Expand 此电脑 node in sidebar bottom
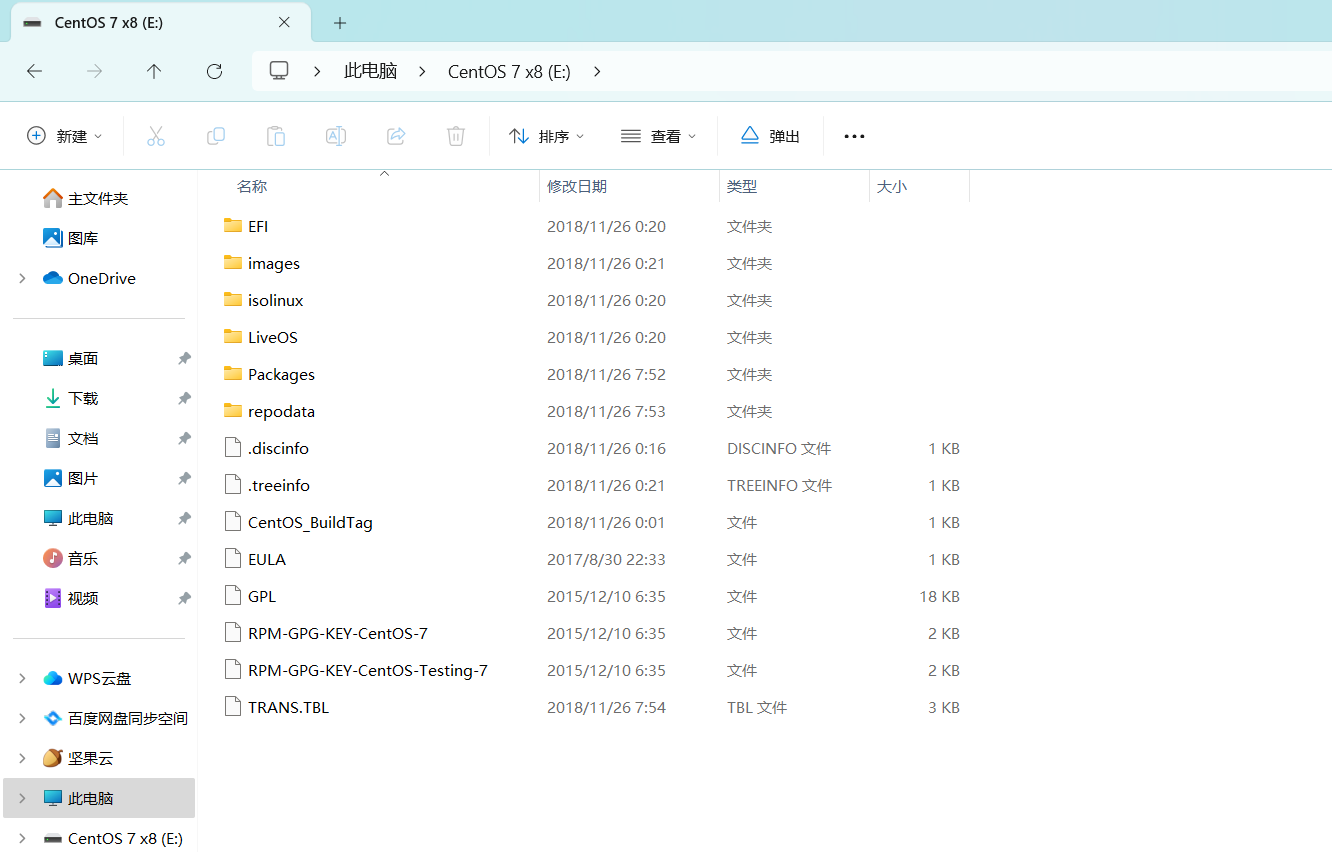The image size is (1332, 852). click(x=22, y=798)
